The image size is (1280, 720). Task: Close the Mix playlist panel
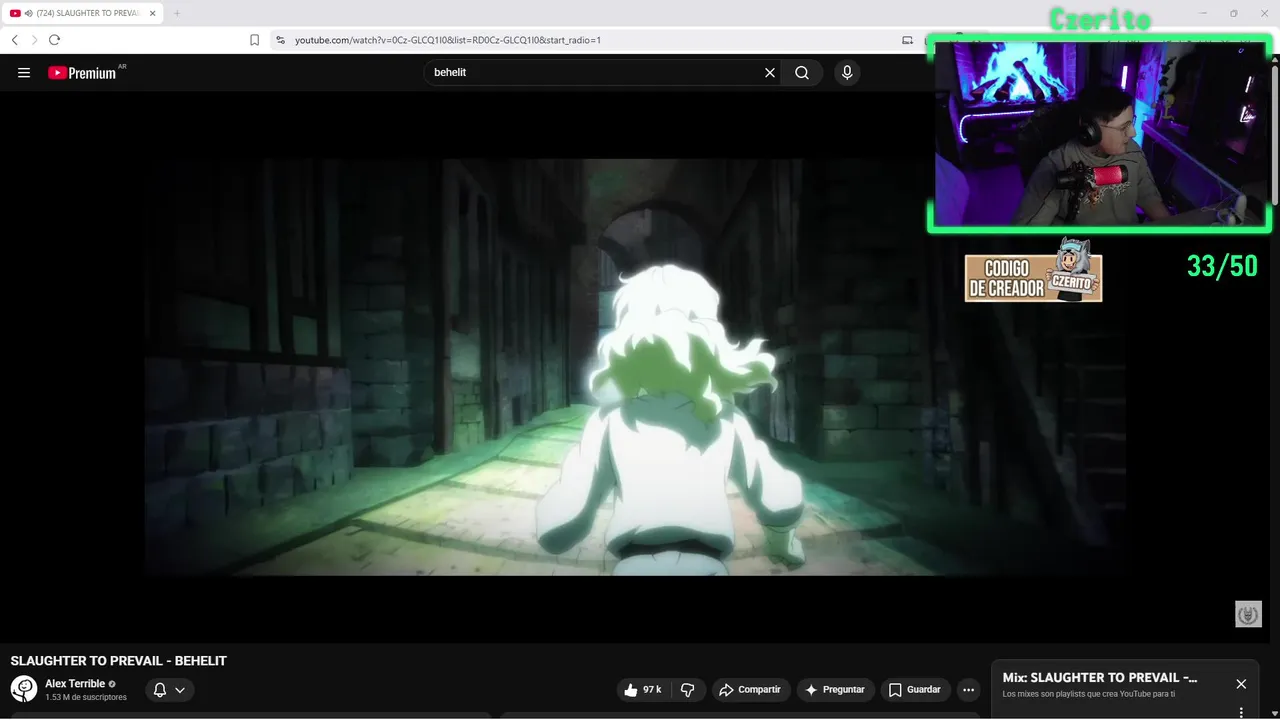pyautogui.click(x=1241, y=684)
